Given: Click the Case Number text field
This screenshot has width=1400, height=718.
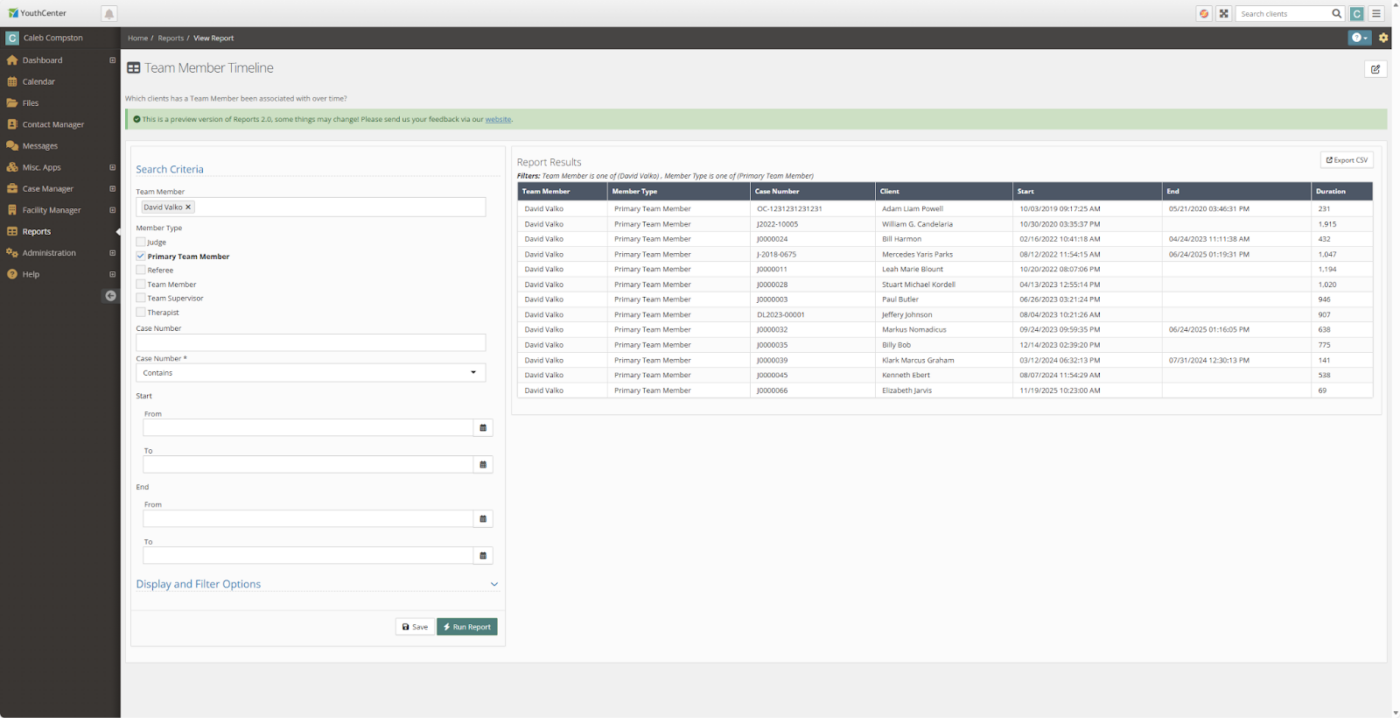Looking at the screenshot, I should pyautogui.click(x=311, y=343).
